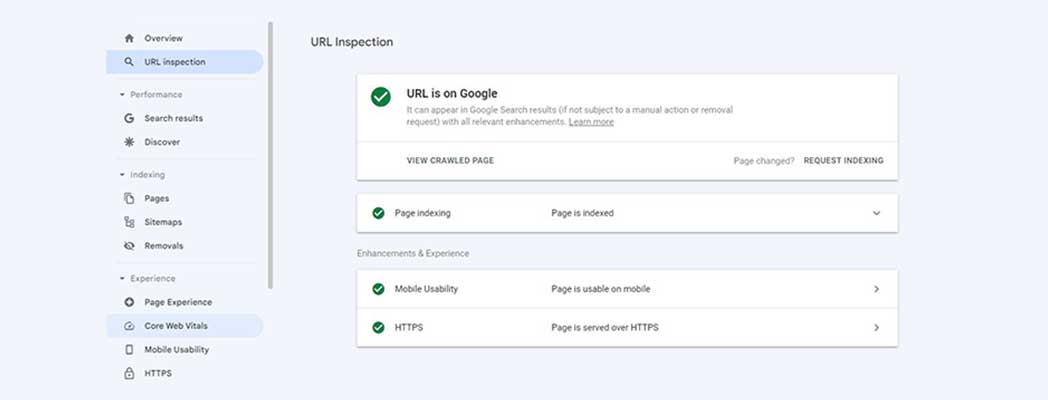Click the HTTPS padlock icon in sidebar

click(129, 374)
